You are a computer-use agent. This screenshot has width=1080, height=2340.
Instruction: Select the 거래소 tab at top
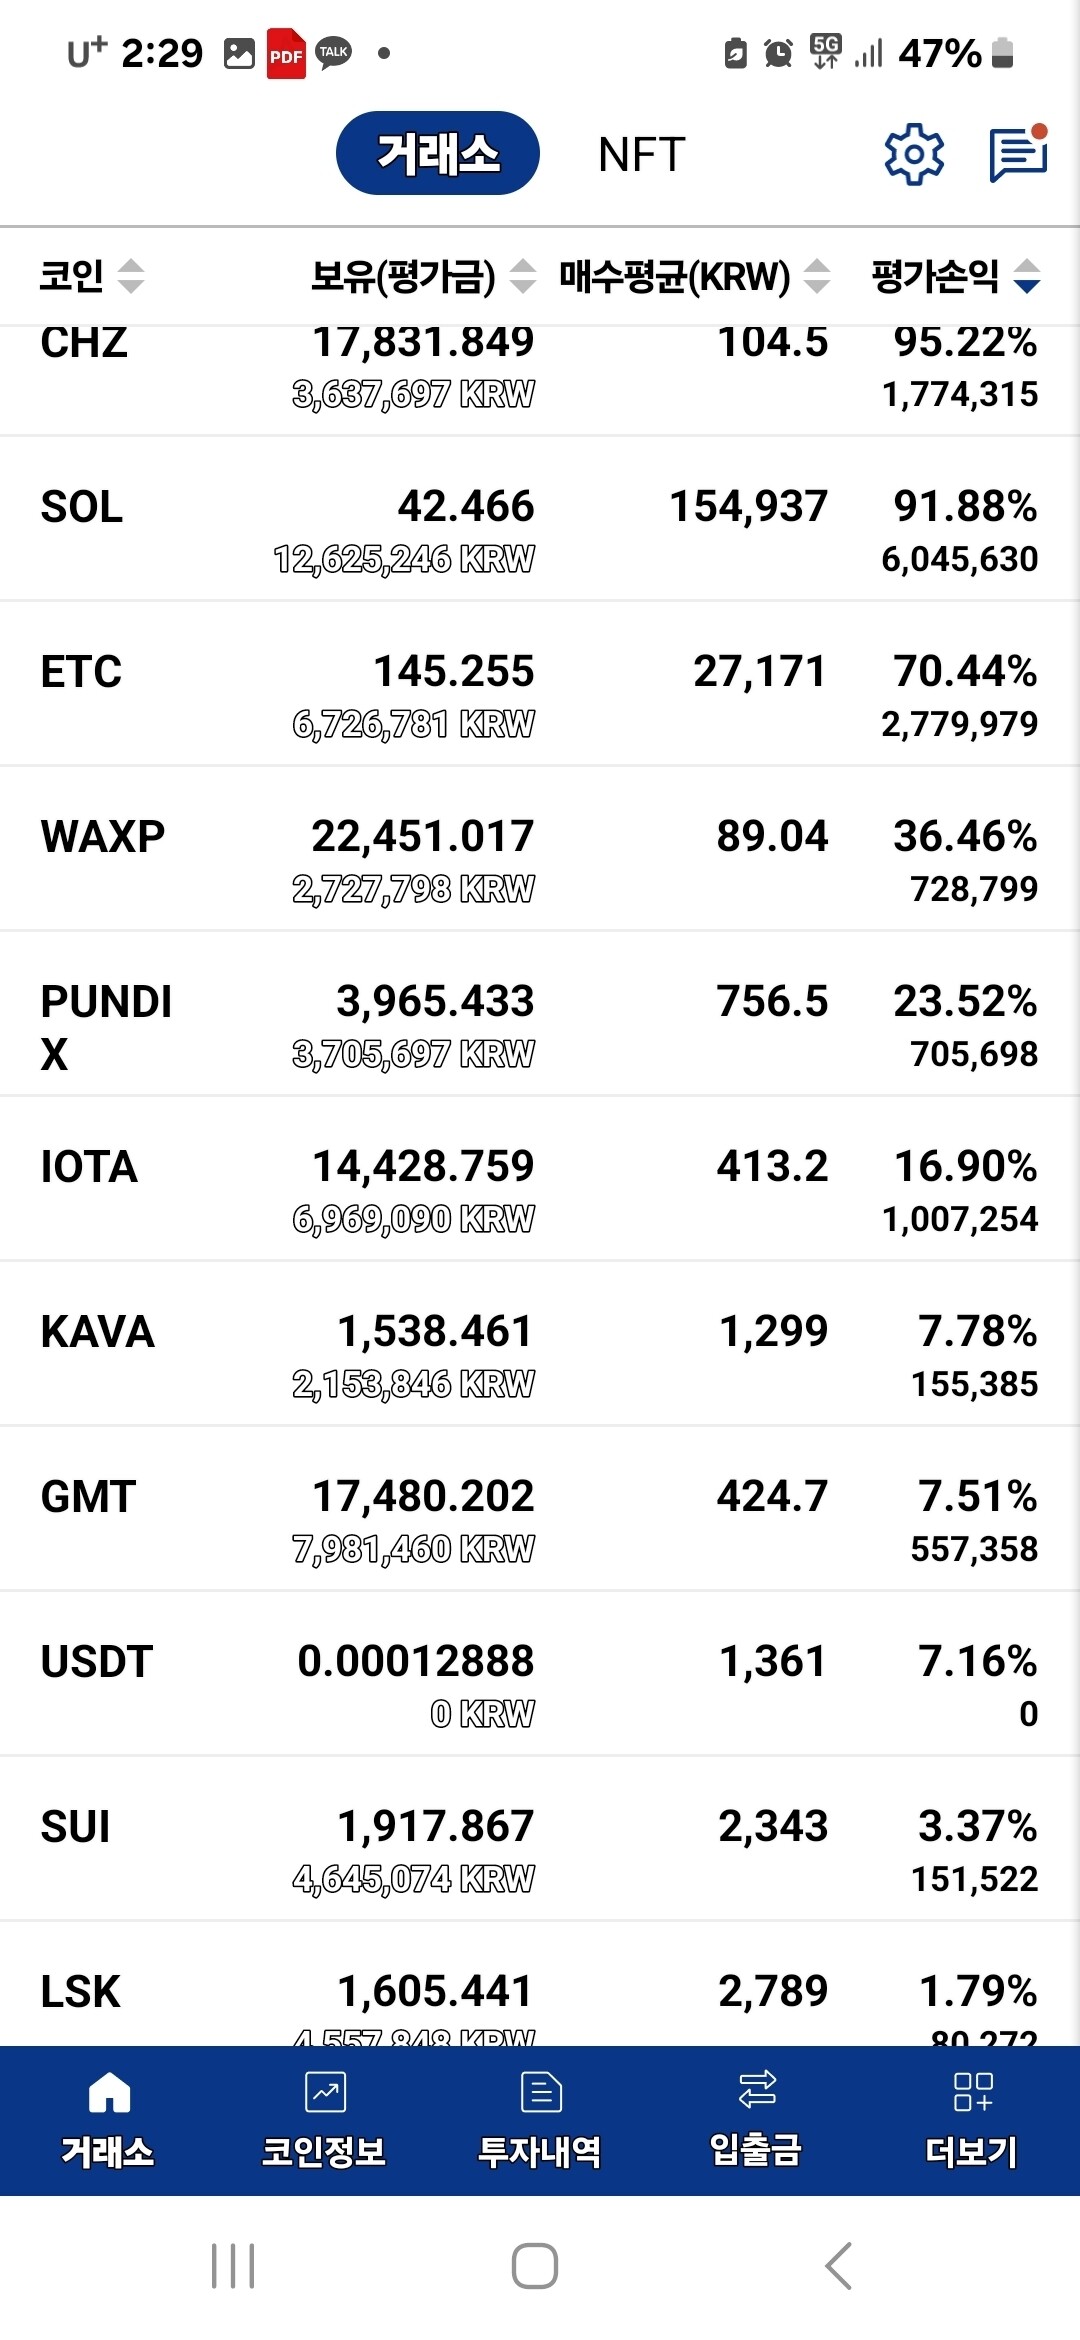438,154
